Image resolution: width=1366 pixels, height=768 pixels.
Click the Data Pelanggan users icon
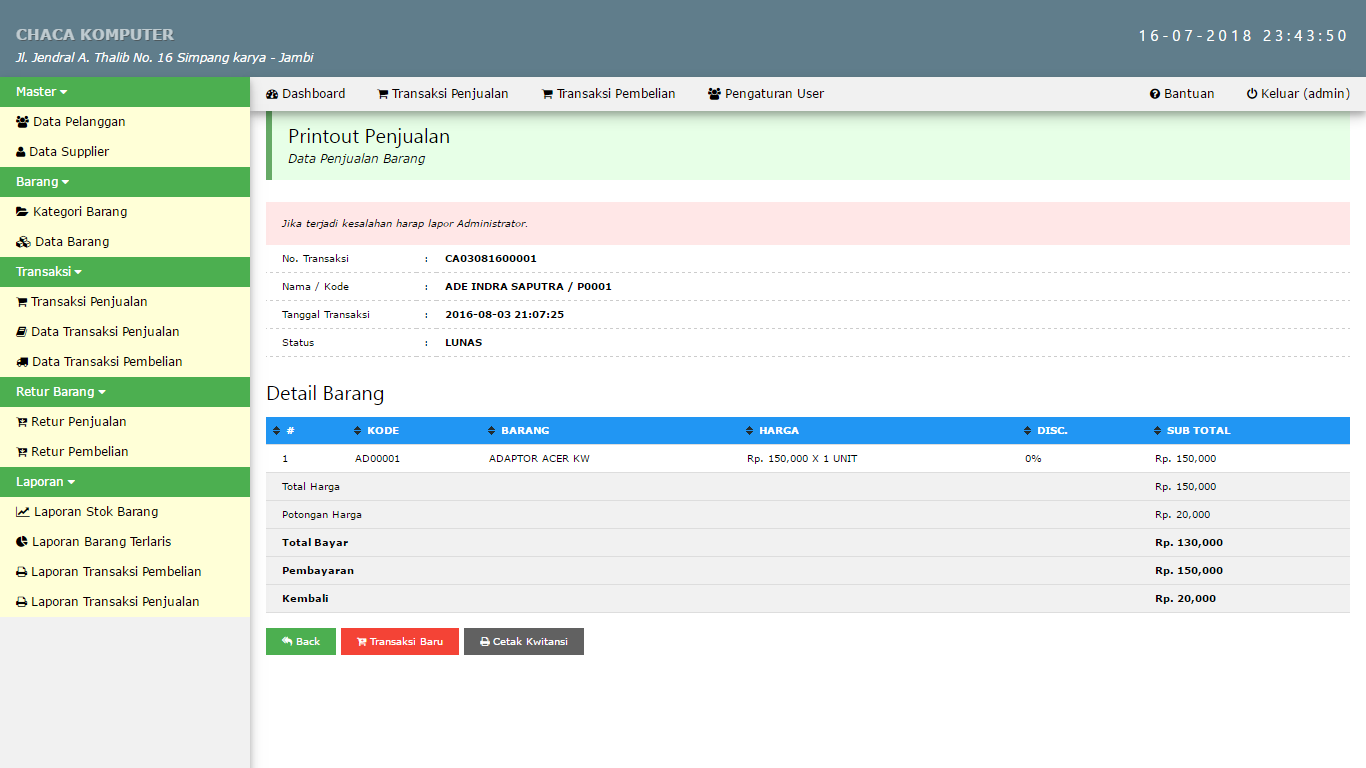pyautogui.click(x=22, y=122)
